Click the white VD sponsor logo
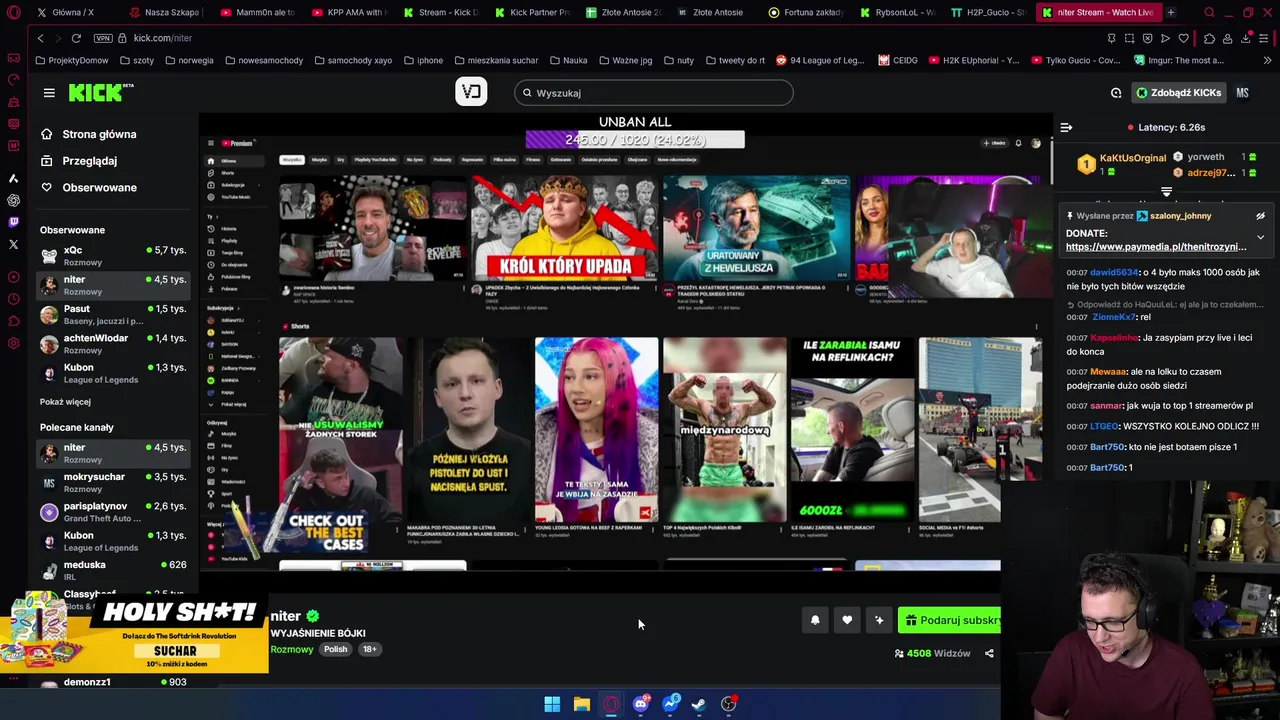This screenshot has width=1280, height=720. click(x=471, y=92)
